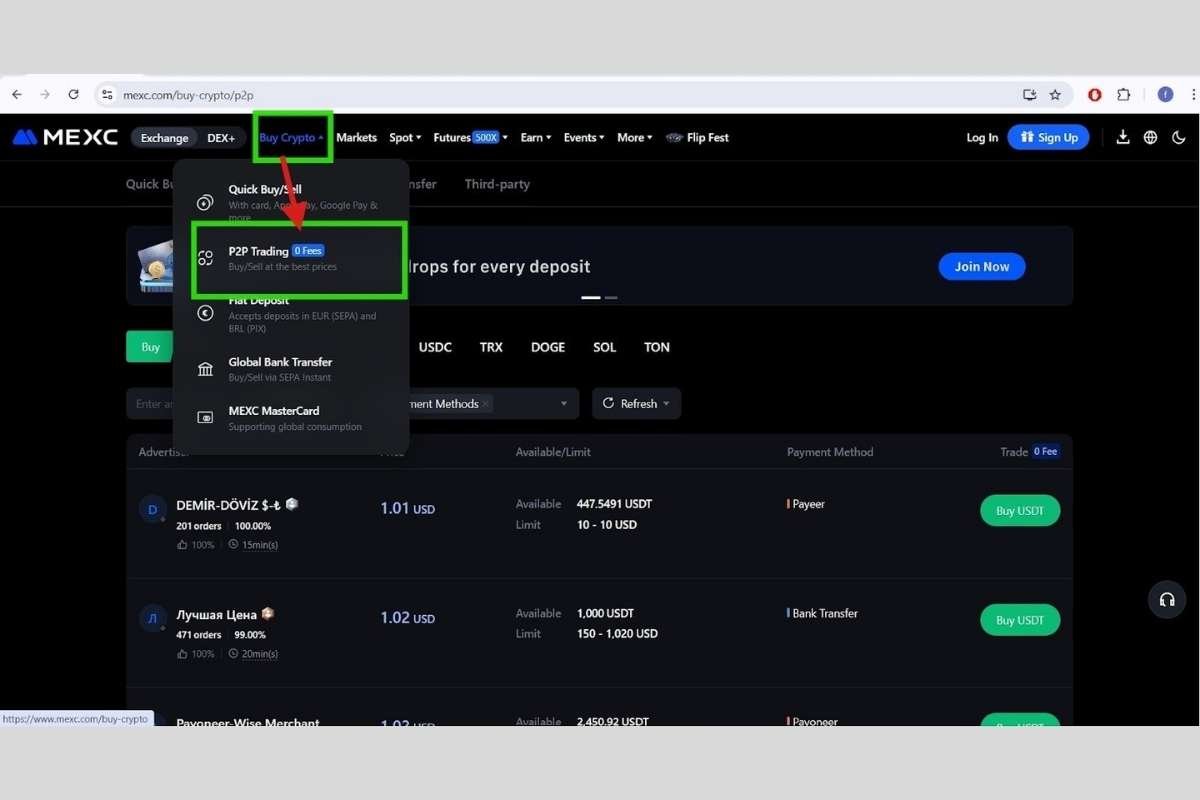Image resolution: width=1200 pixels, height=800 pixels.
Task: Toggle dark mode with the moon icon
Action: (1179, 137)
